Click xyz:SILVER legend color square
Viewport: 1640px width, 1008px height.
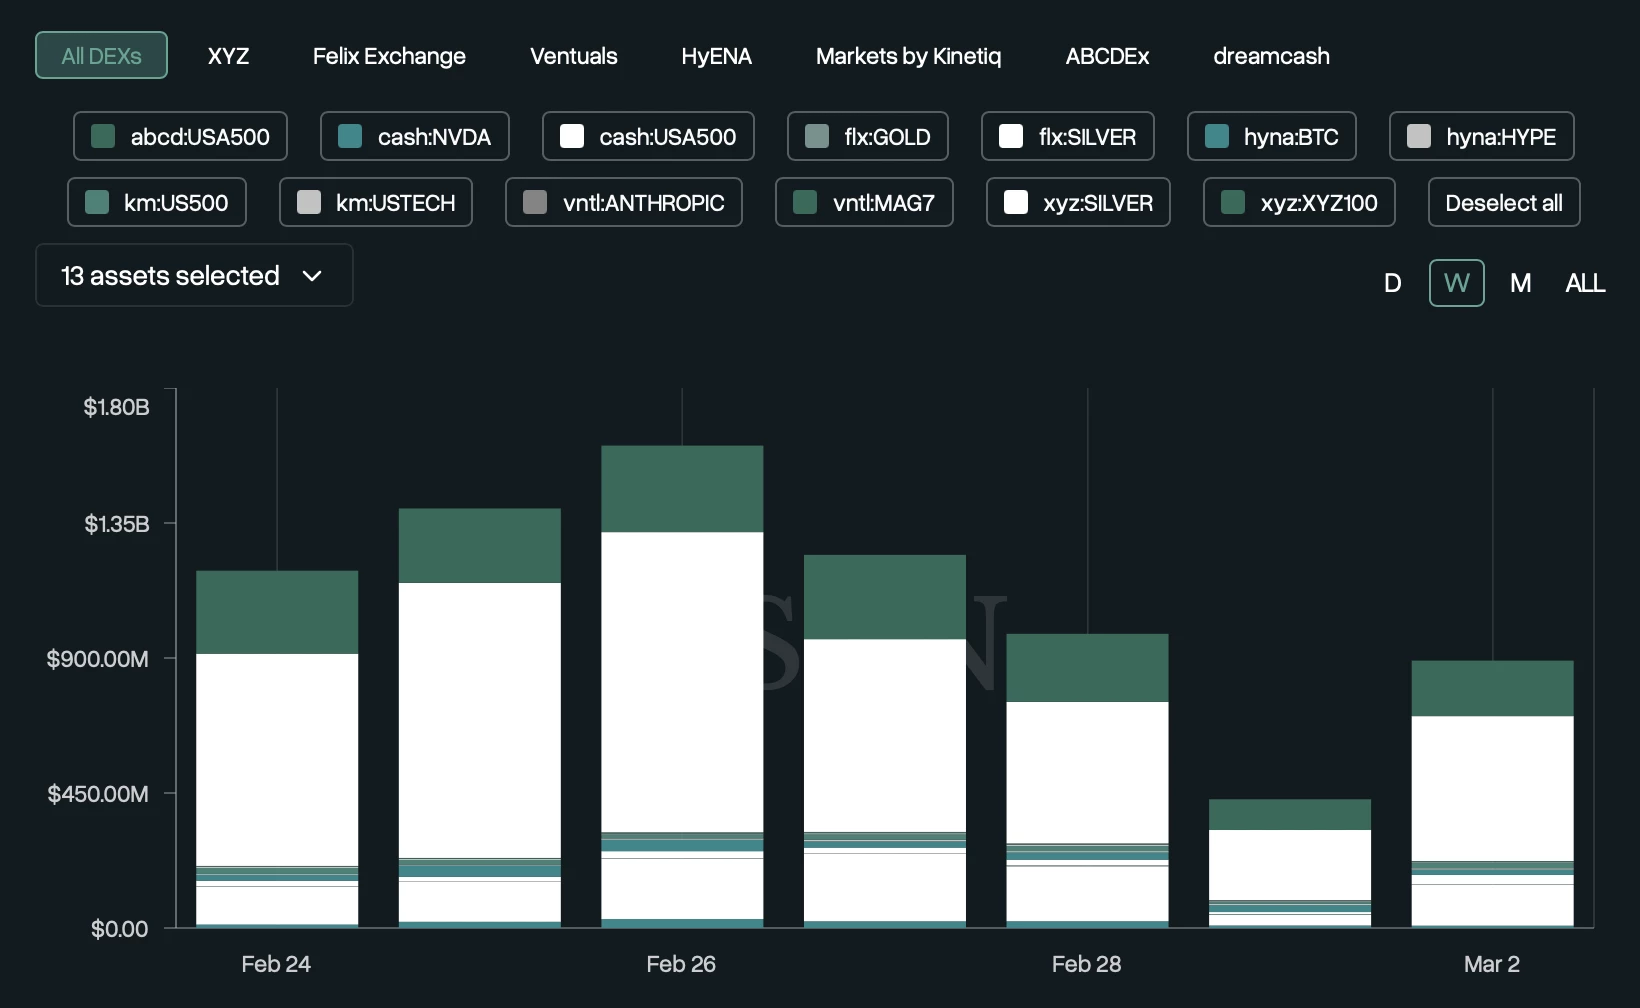tap(1016, 202)
